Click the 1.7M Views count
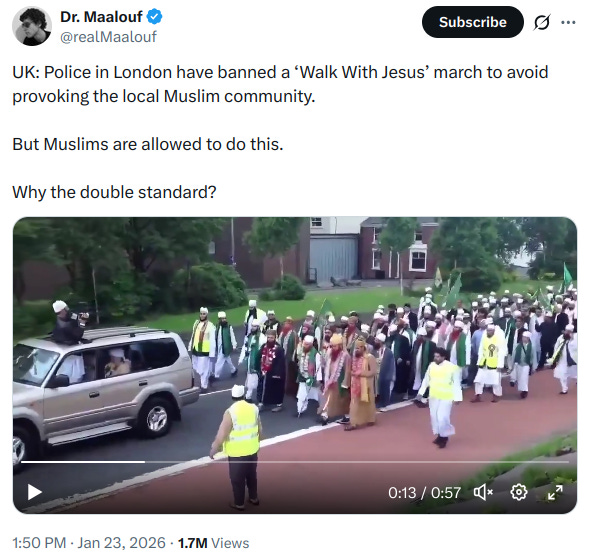594x559 pixels. coord(213,543)
